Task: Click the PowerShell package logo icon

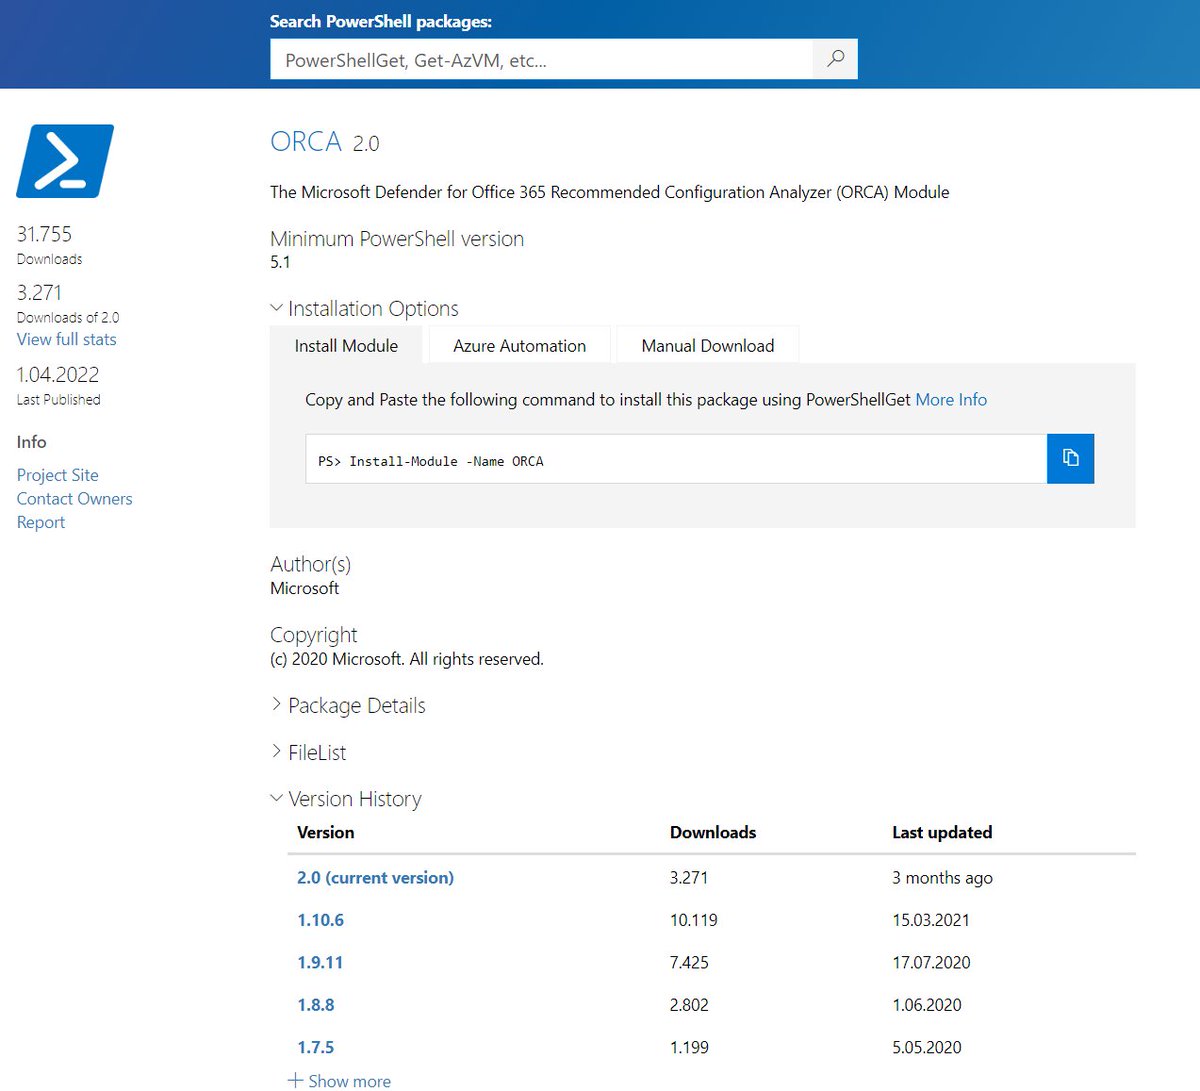Action: click(65, 161)
